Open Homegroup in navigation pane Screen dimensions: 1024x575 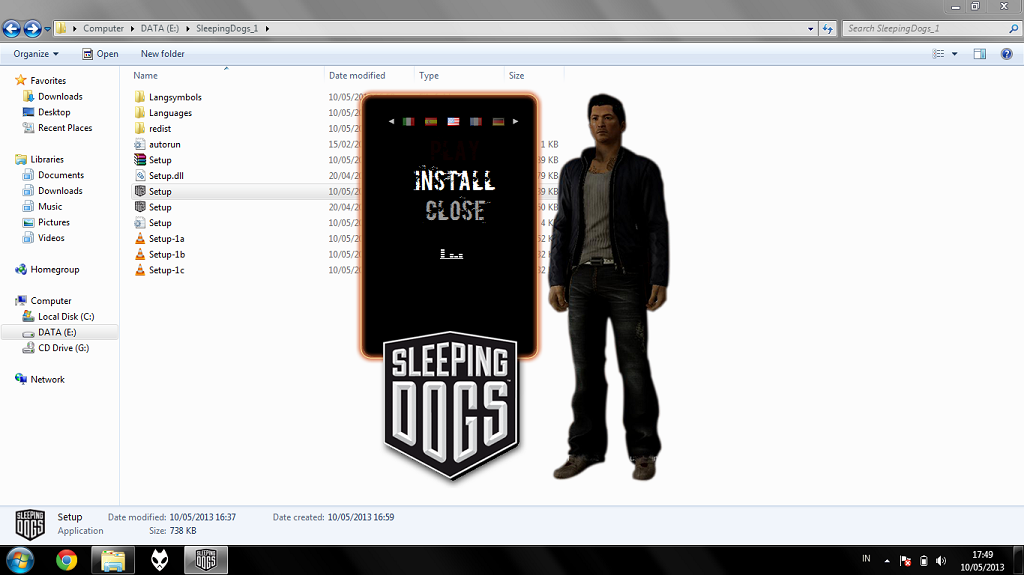55,269
